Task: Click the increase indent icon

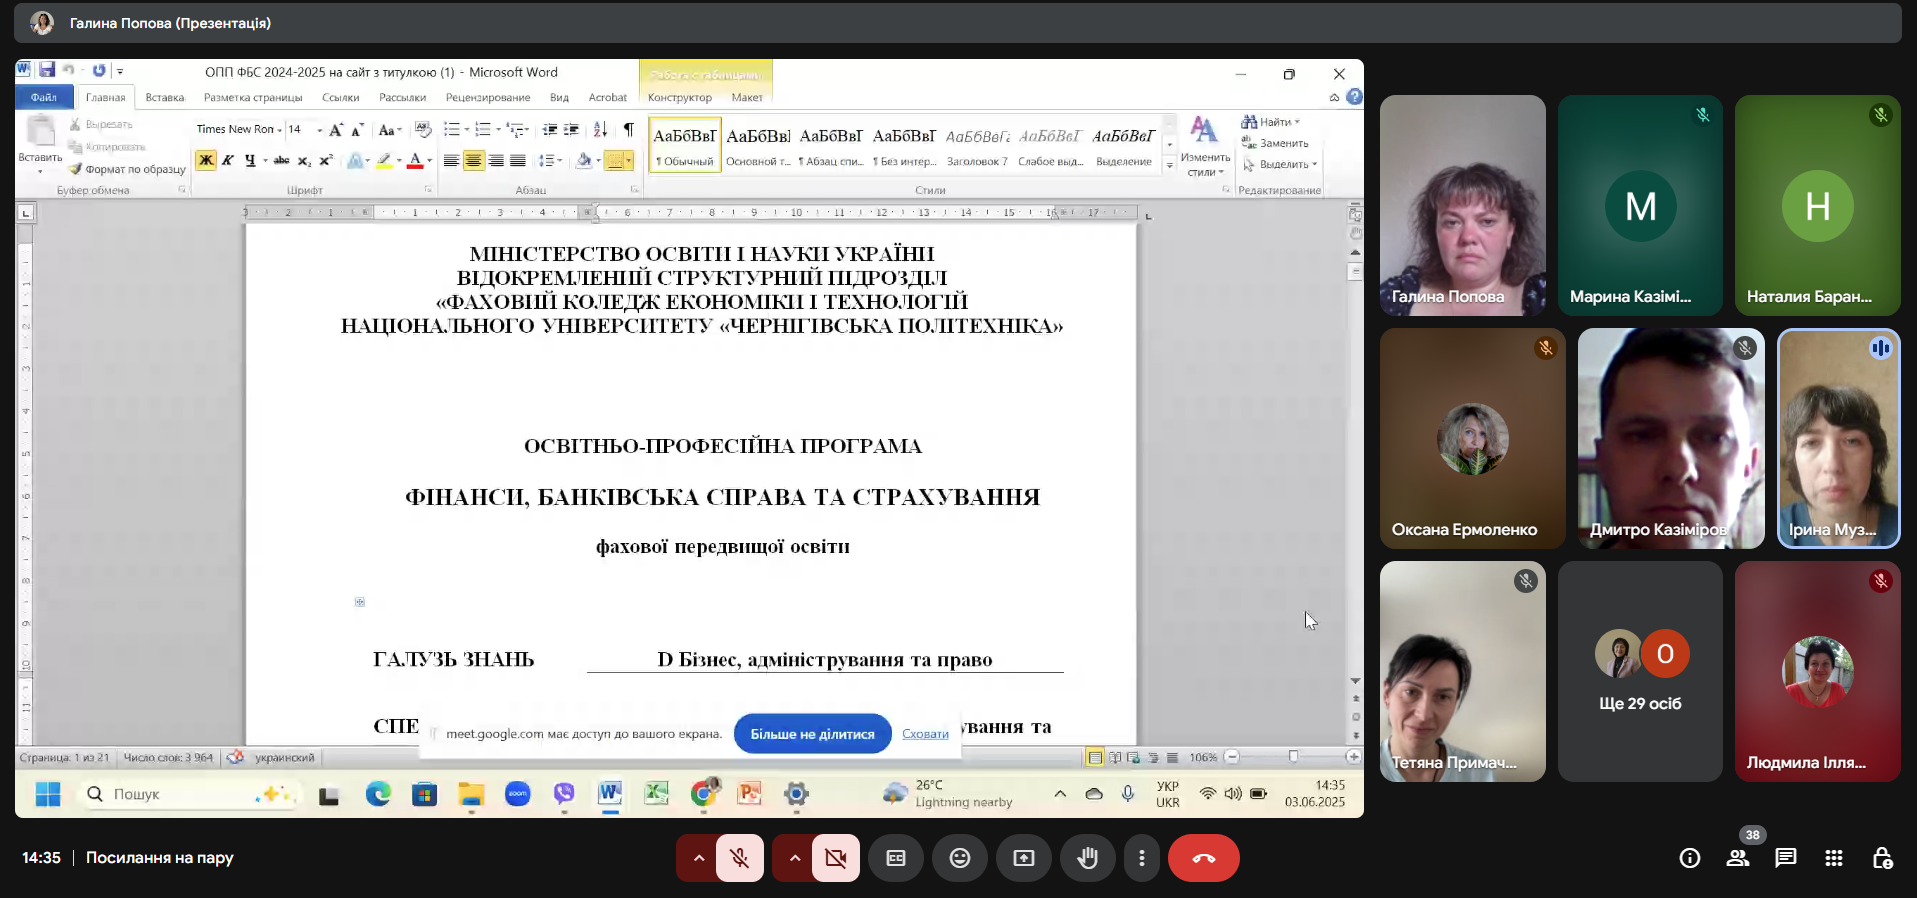Action: [571, 129]
